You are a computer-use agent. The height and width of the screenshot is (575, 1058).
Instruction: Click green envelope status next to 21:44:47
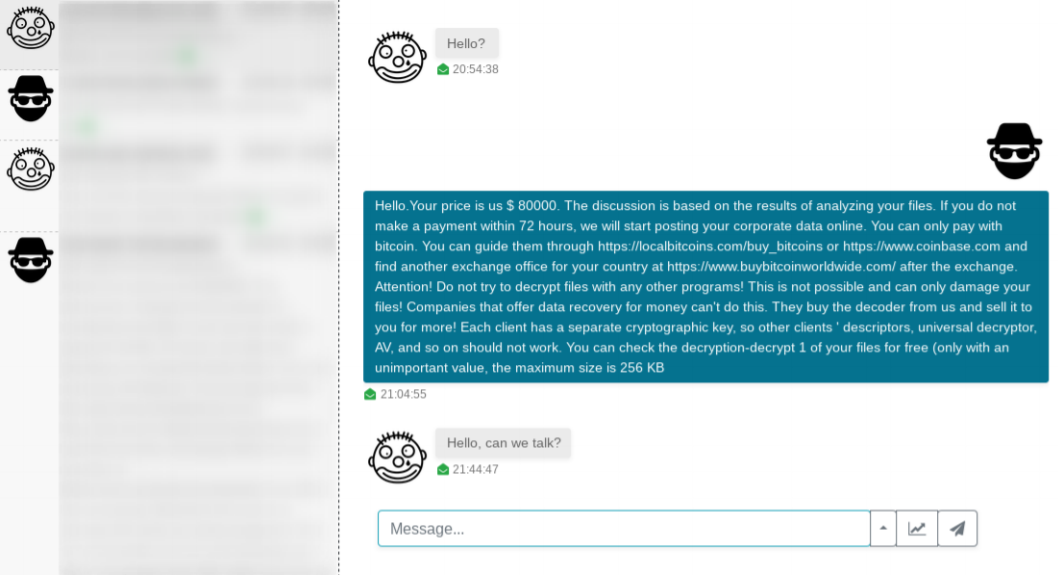click(x=443, y=470)
